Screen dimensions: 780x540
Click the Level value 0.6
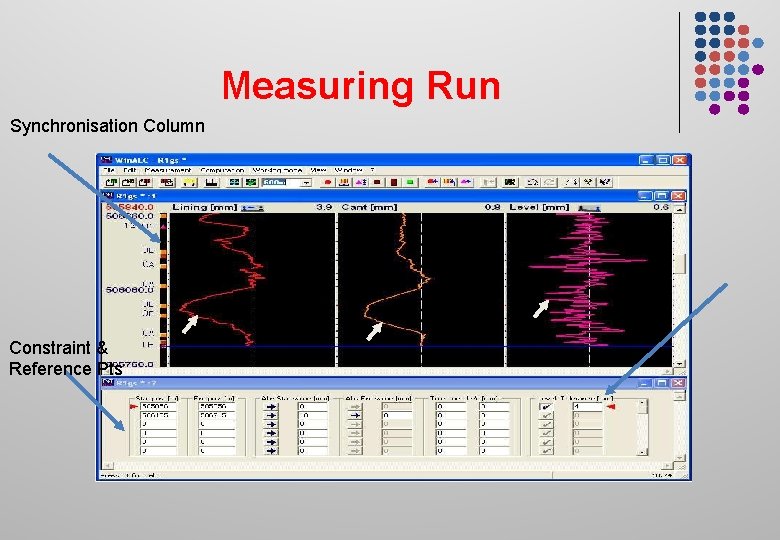click(661, 207)
